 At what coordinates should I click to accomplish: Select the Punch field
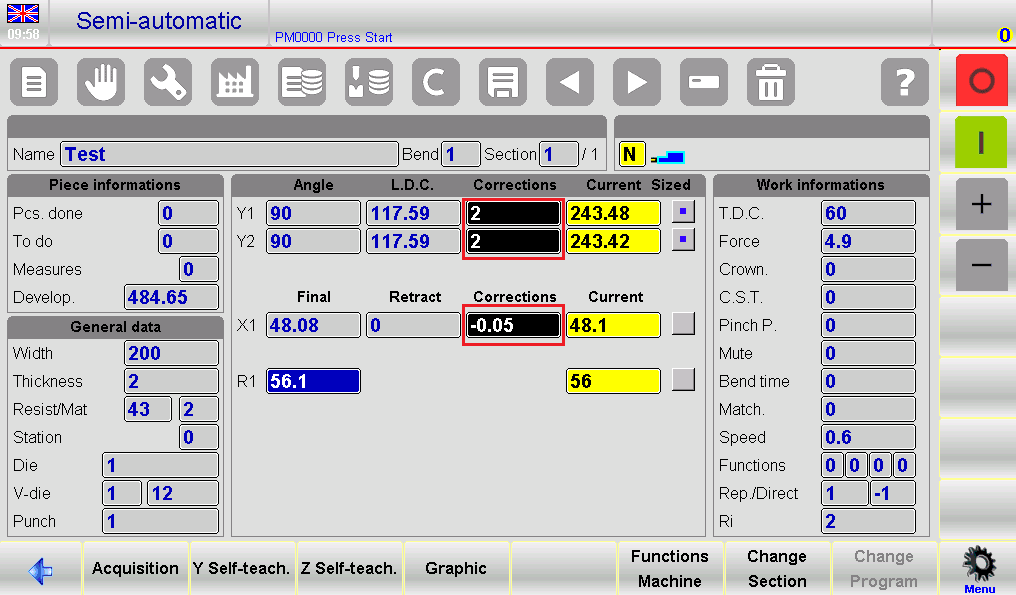click(161, 521)
